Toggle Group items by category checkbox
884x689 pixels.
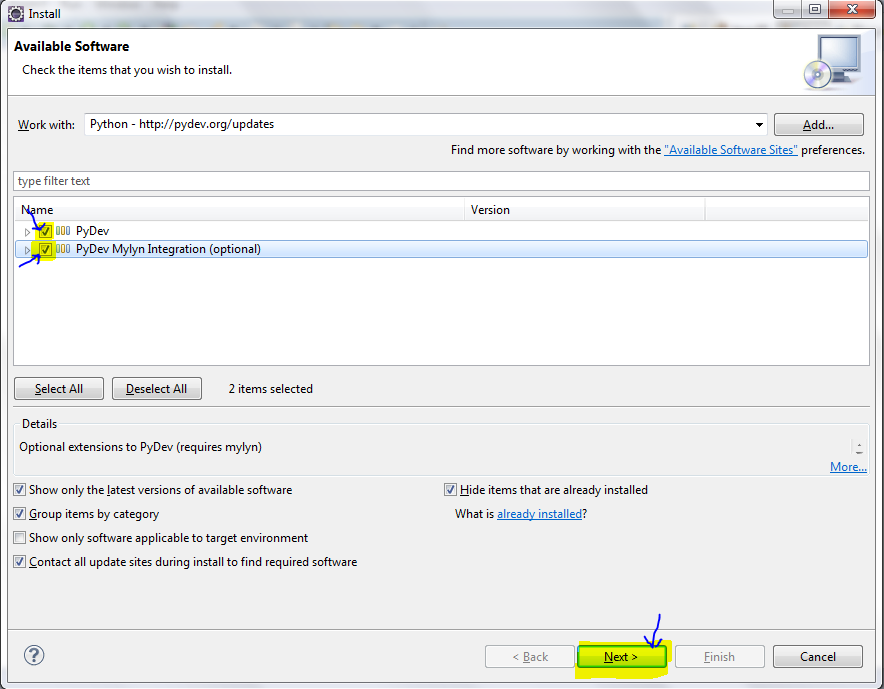coord(20,514)
